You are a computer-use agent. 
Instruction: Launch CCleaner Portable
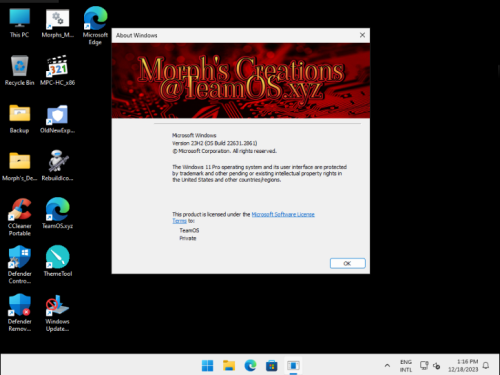[19, 217]
